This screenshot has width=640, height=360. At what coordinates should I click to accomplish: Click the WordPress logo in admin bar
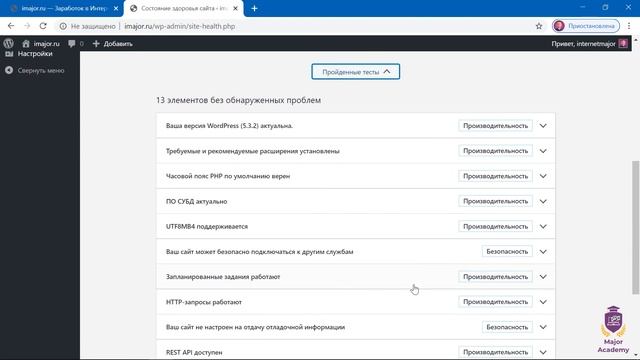(9, 43)
